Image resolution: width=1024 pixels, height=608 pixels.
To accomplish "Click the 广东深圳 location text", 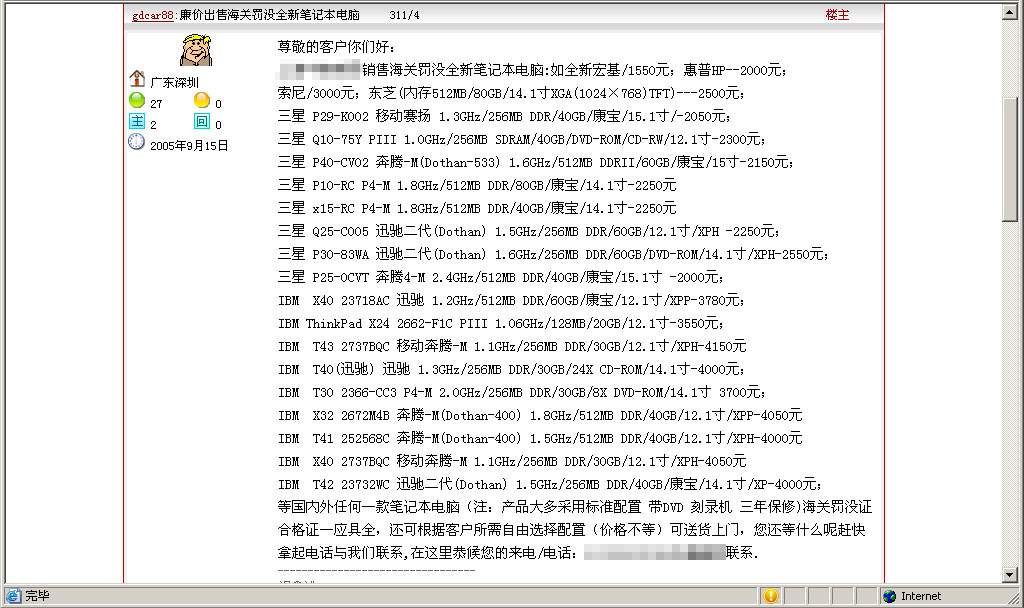I will click(x=174, y=82).
